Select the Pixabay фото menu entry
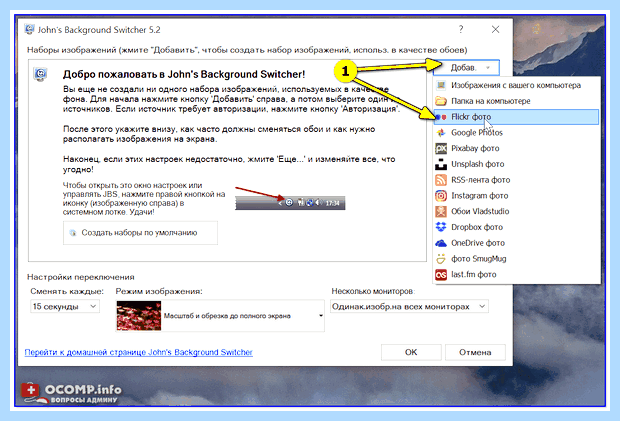Image resolution: width=620 pixels, height=421 pixels. [516, 149]
